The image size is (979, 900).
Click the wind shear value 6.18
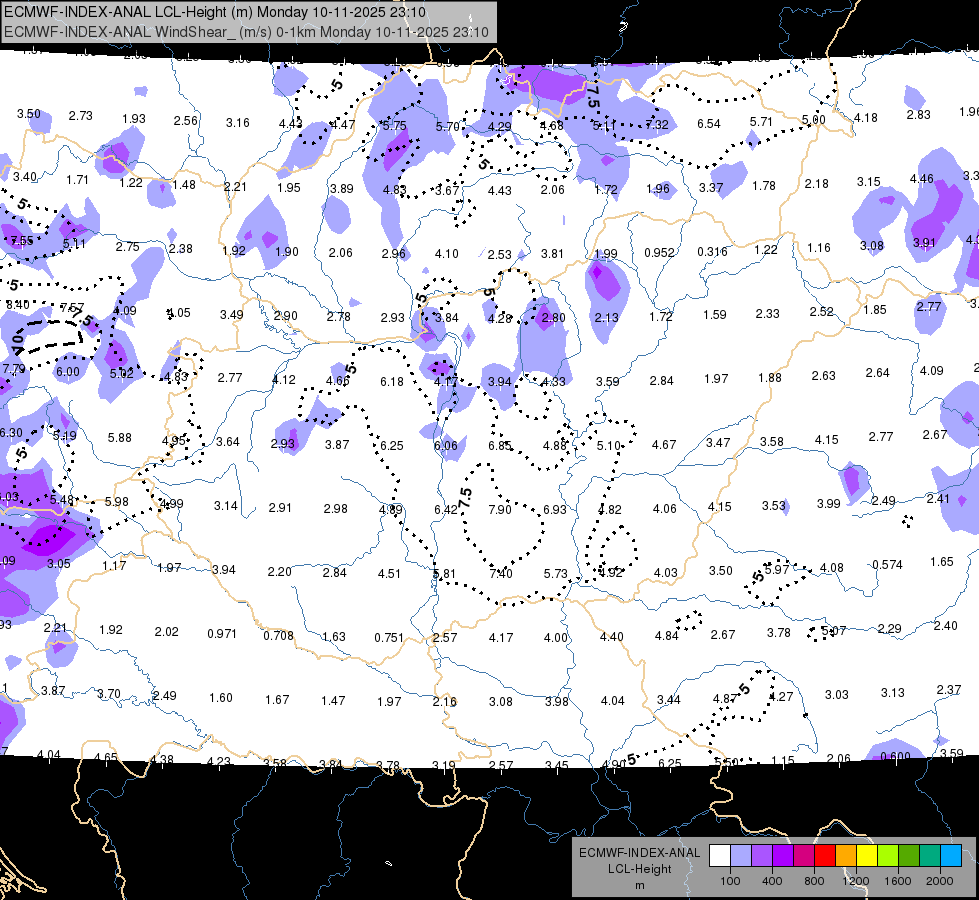click(391, 382)
